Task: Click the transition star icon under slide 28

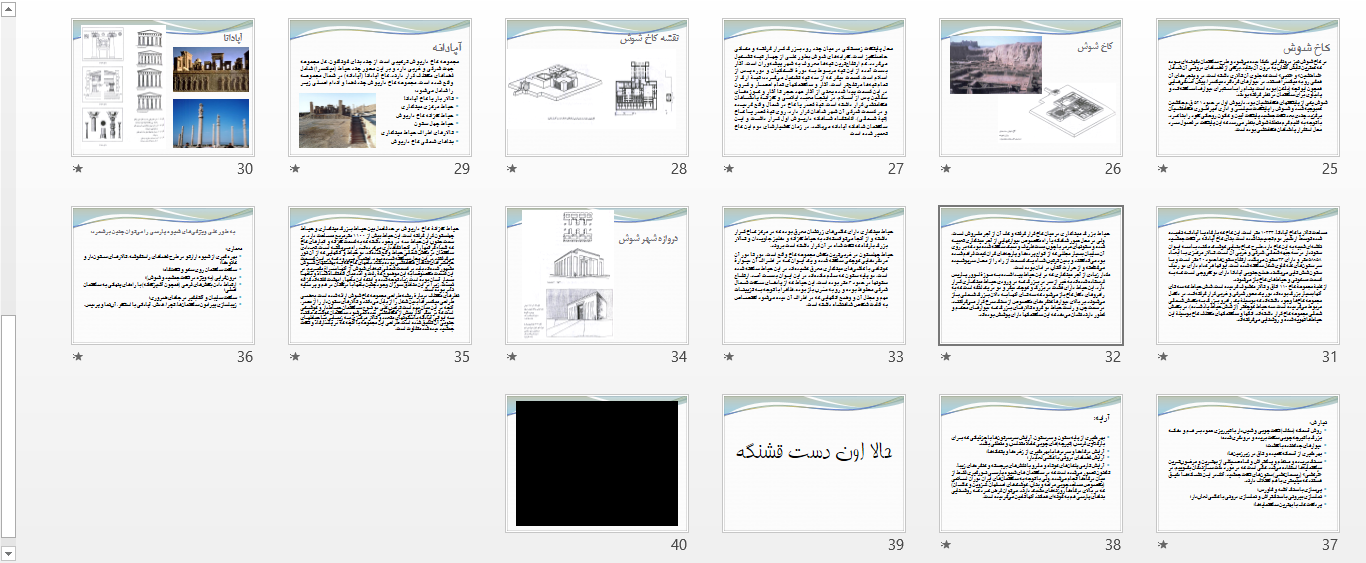Action: click(x=512, y=169)
